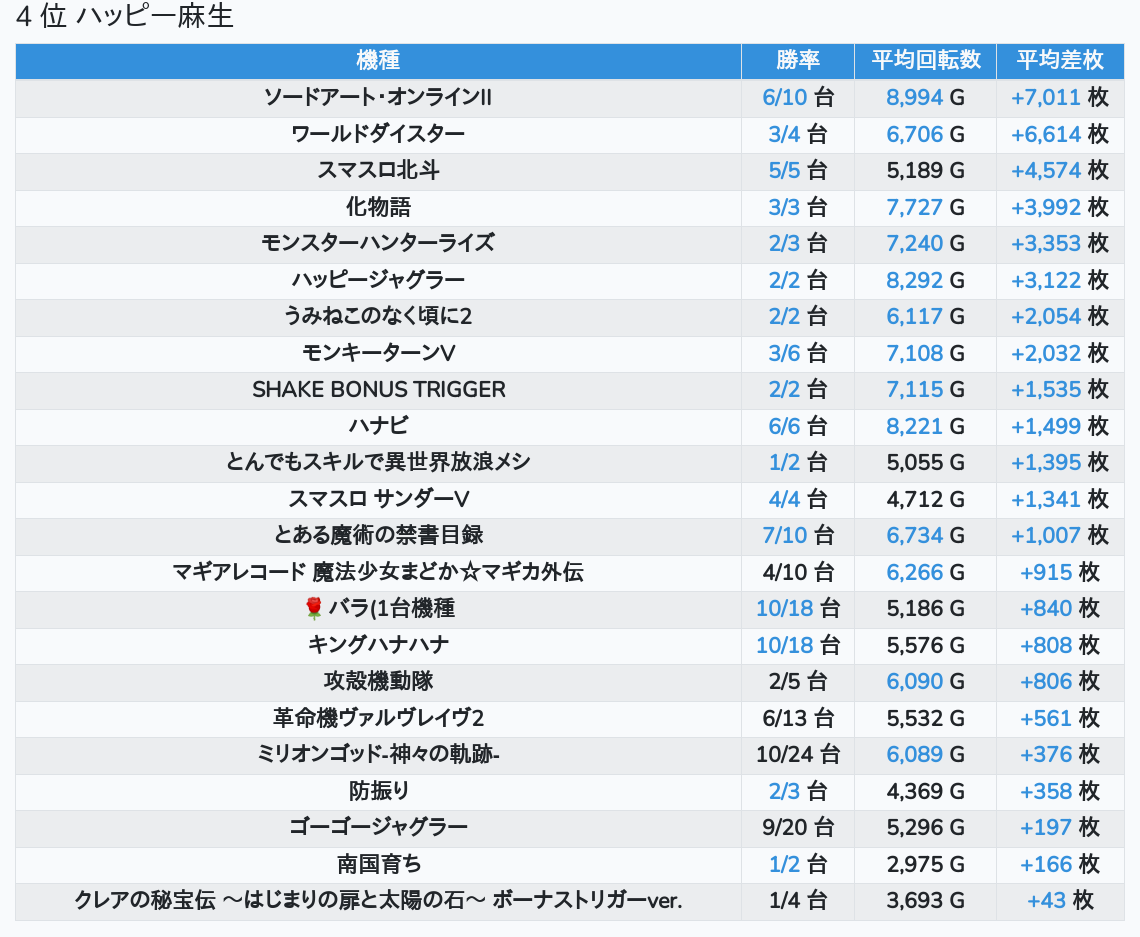Click the 平均回転数 column header
The width and height of the screenshot is (1140, 937).
tap(926, 60)
